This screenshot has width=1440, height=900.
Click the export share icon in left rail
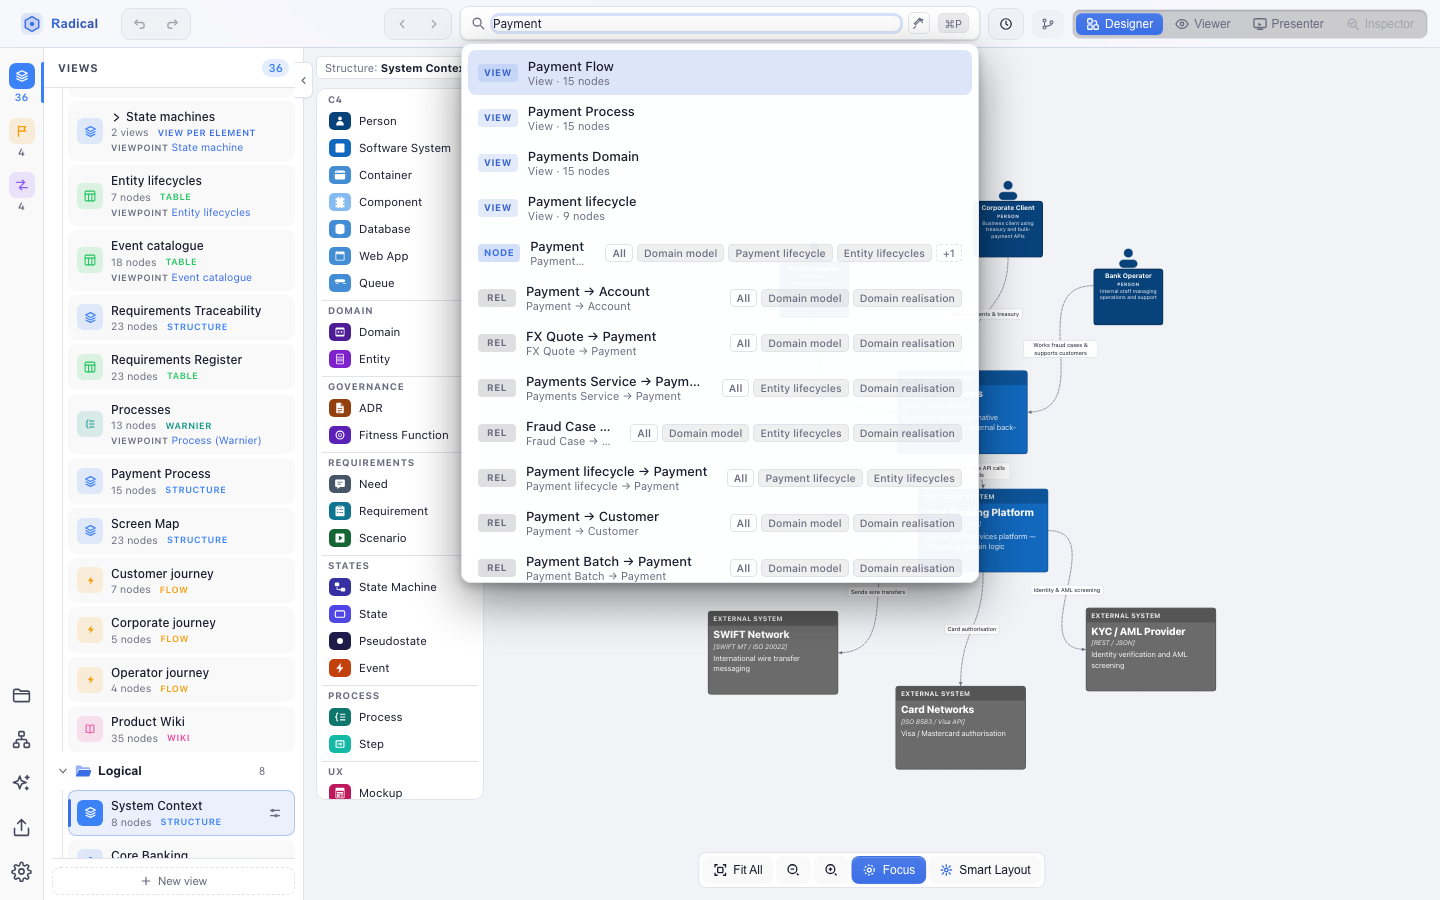22,827
